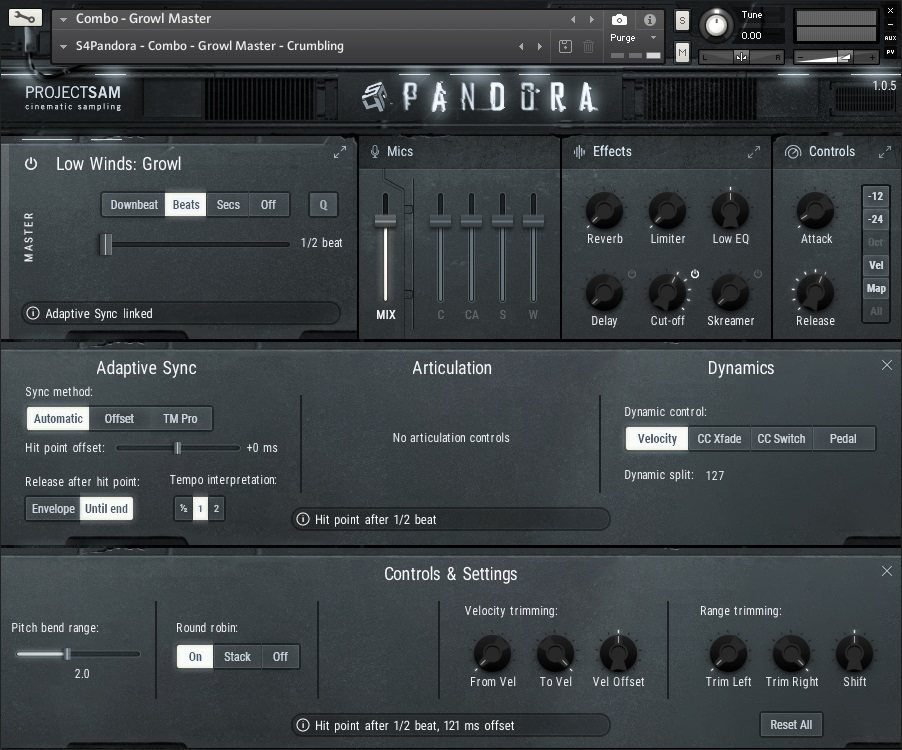This screenshot has width=902, height=750.
Task: Click the wrench edit icon
Action: [x=25, y=18]
